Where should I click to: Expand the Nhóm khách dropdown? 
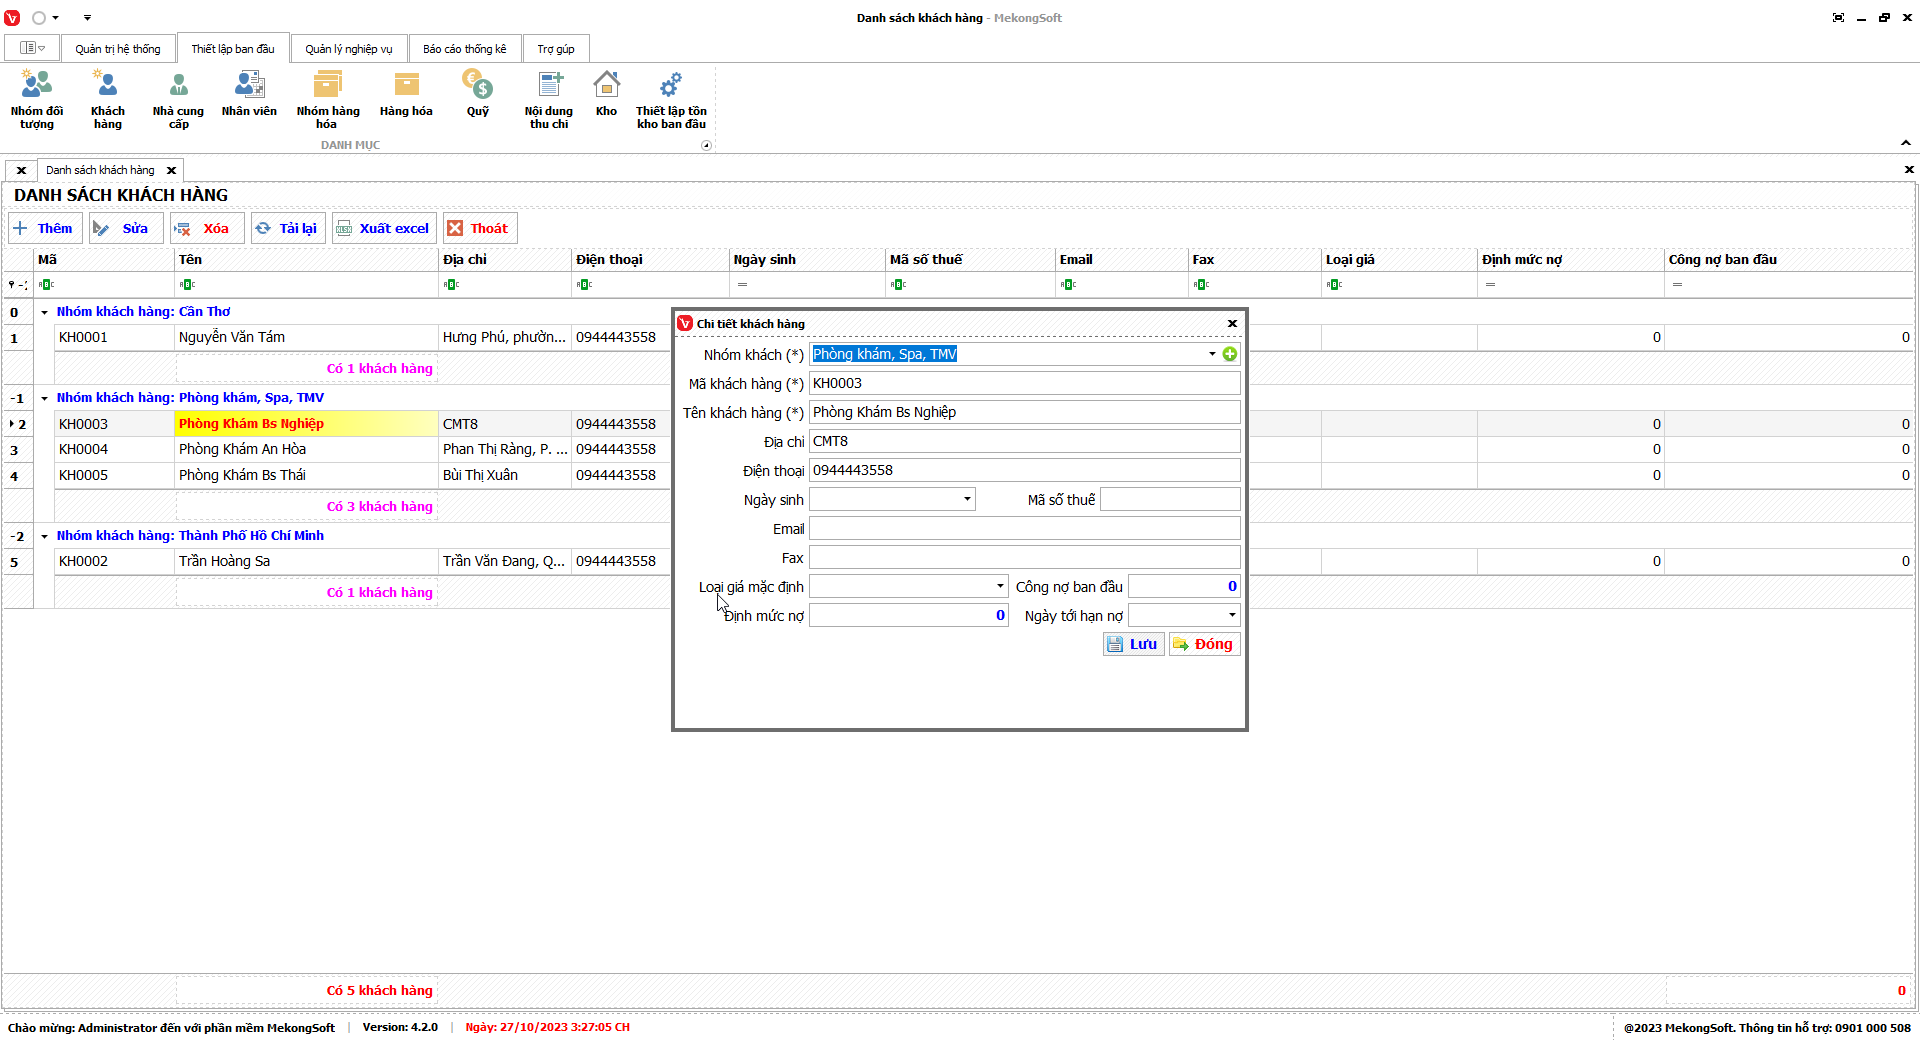(x=1212, y=354)
